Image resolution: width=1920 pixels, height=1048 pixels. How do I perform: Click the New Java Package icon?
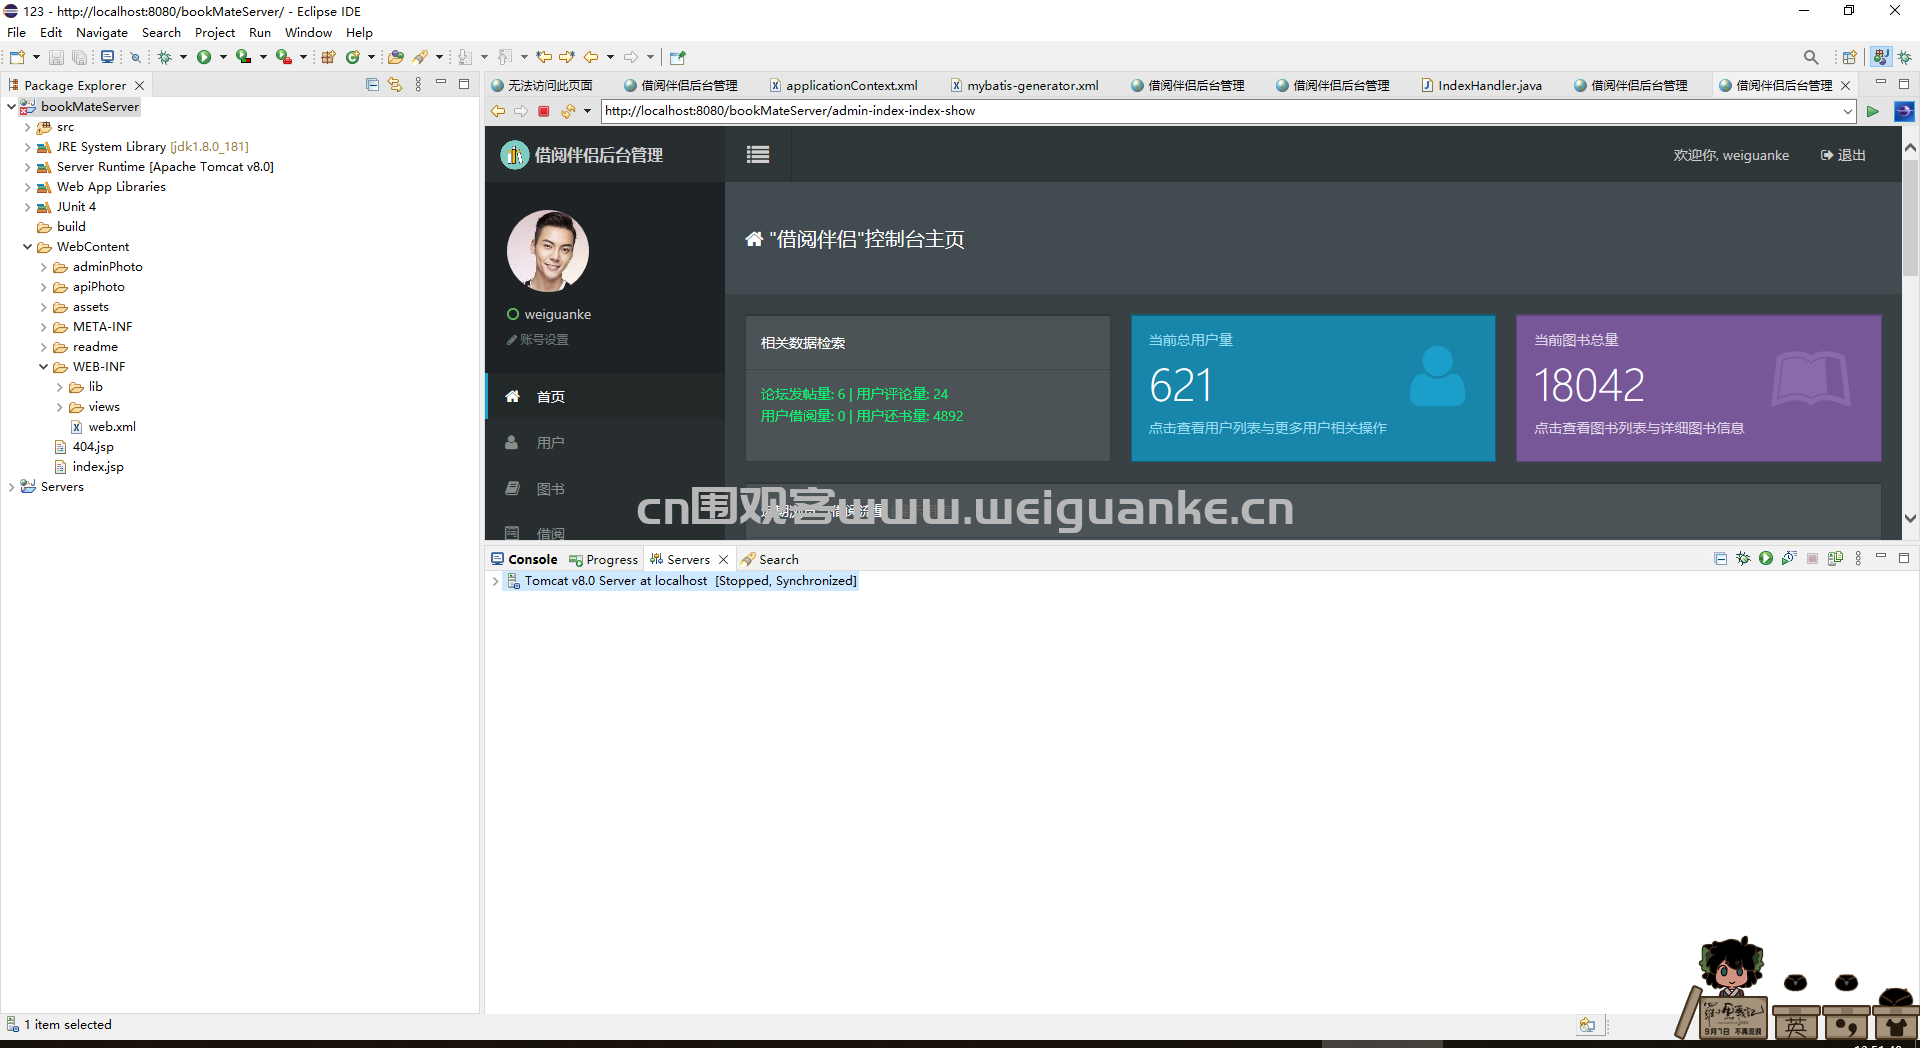(328, 57)
